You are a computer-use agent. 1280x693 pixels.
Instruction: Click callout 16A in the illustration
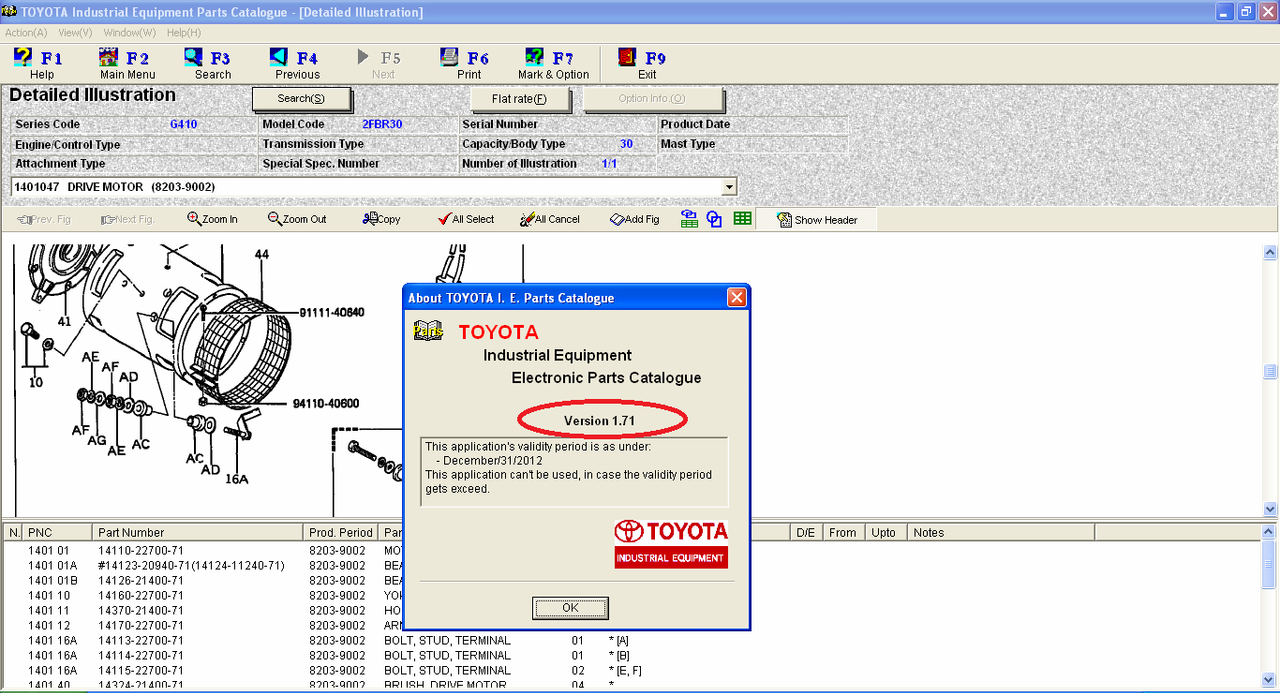pyautogui.click(x=236, y=479)
